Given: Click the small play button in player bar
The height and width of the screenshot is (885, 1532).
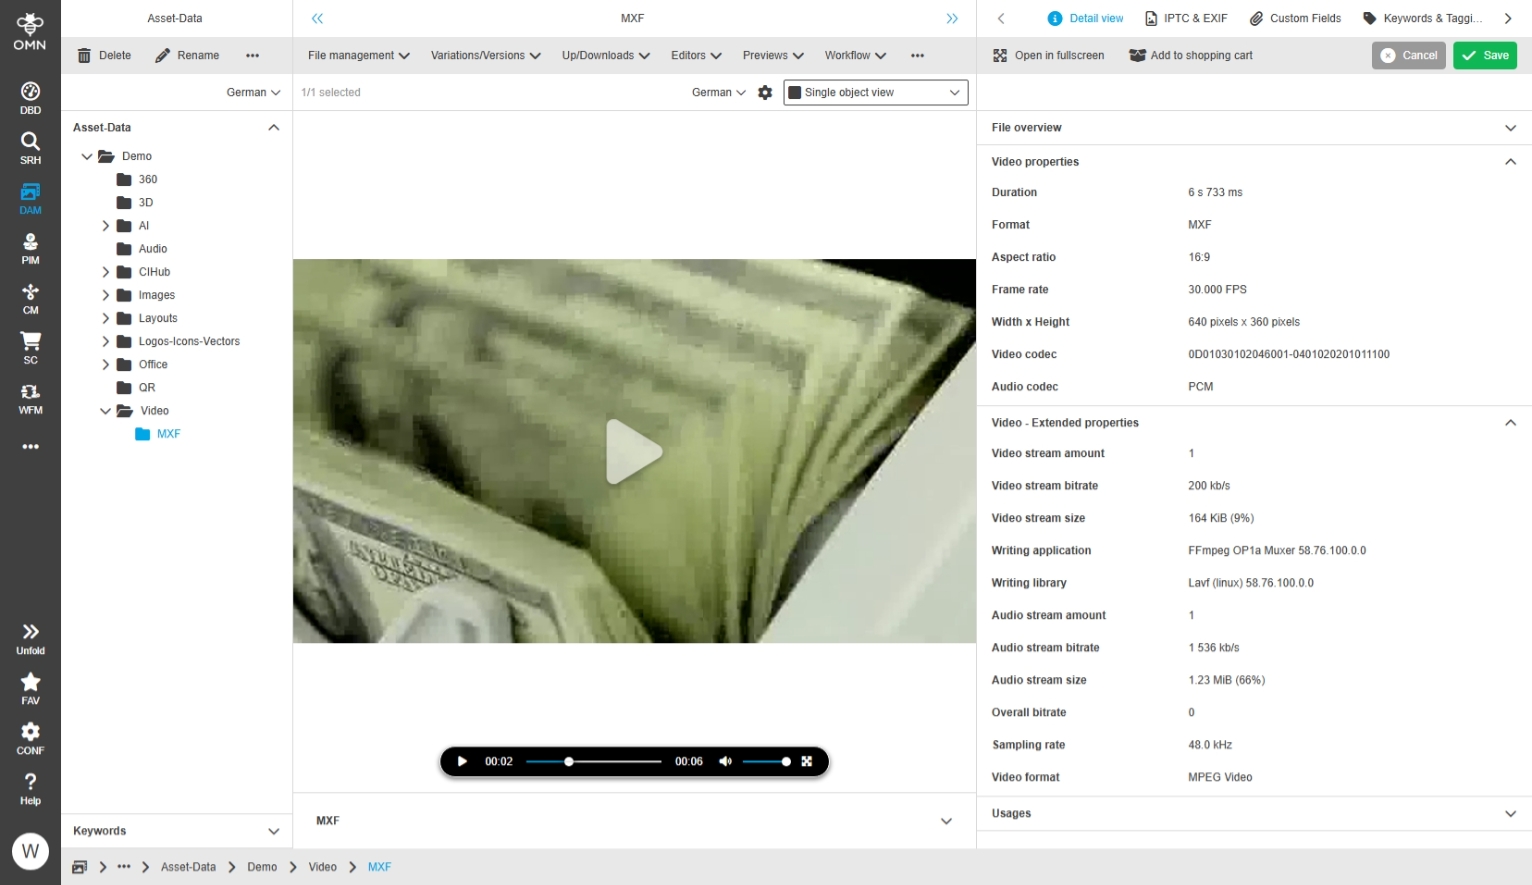Looking at the screenshot, I should (x=462, y=761).
